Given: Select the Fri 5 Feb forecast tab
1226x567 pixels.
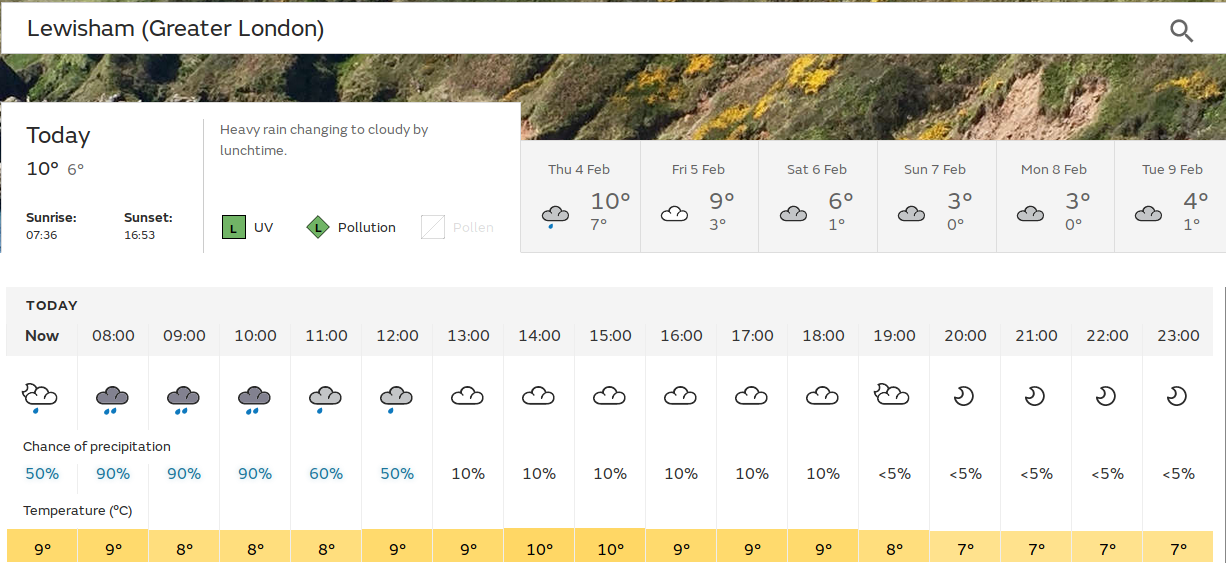Looking at the screenshot, I should pos(699,196).
